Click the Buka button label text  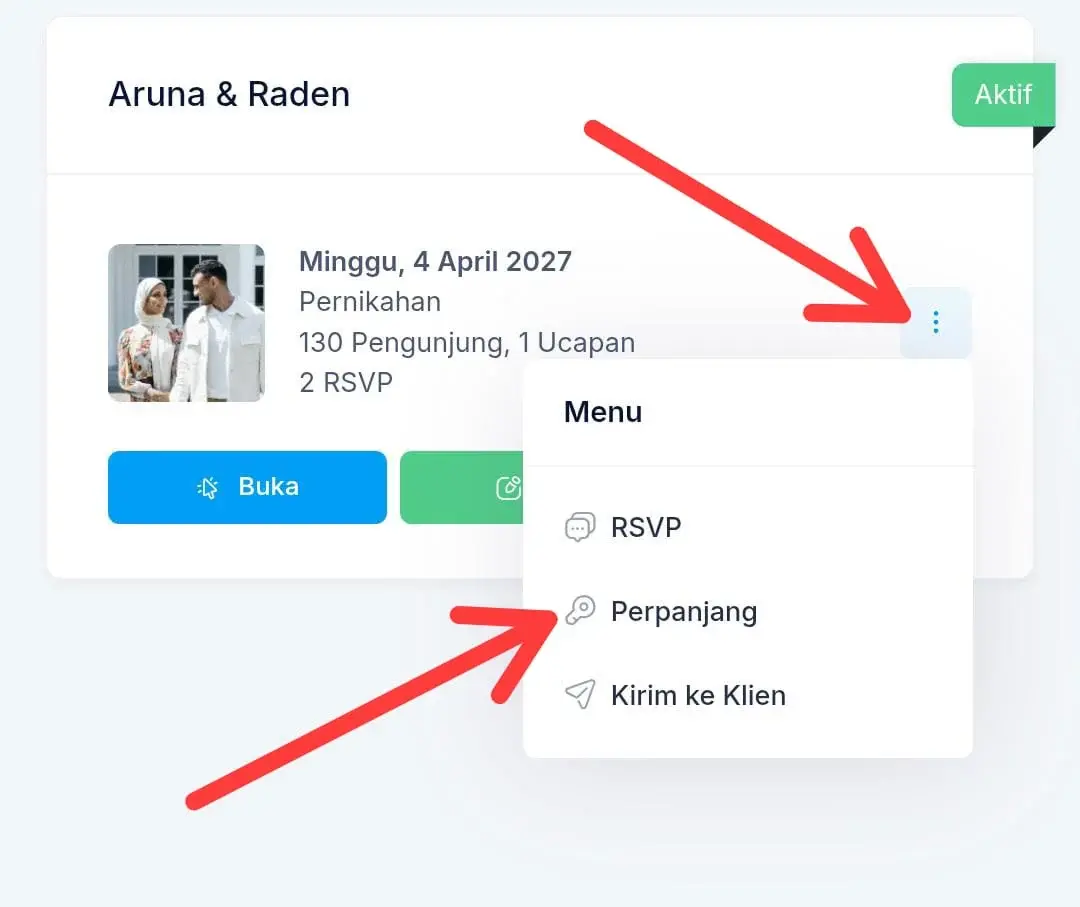click(x=269, y=486)
